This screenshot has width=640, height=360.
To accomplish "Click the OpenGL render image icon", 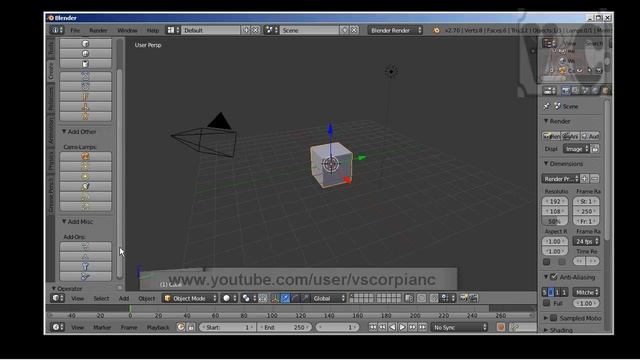I will click(x=464, y=298).
